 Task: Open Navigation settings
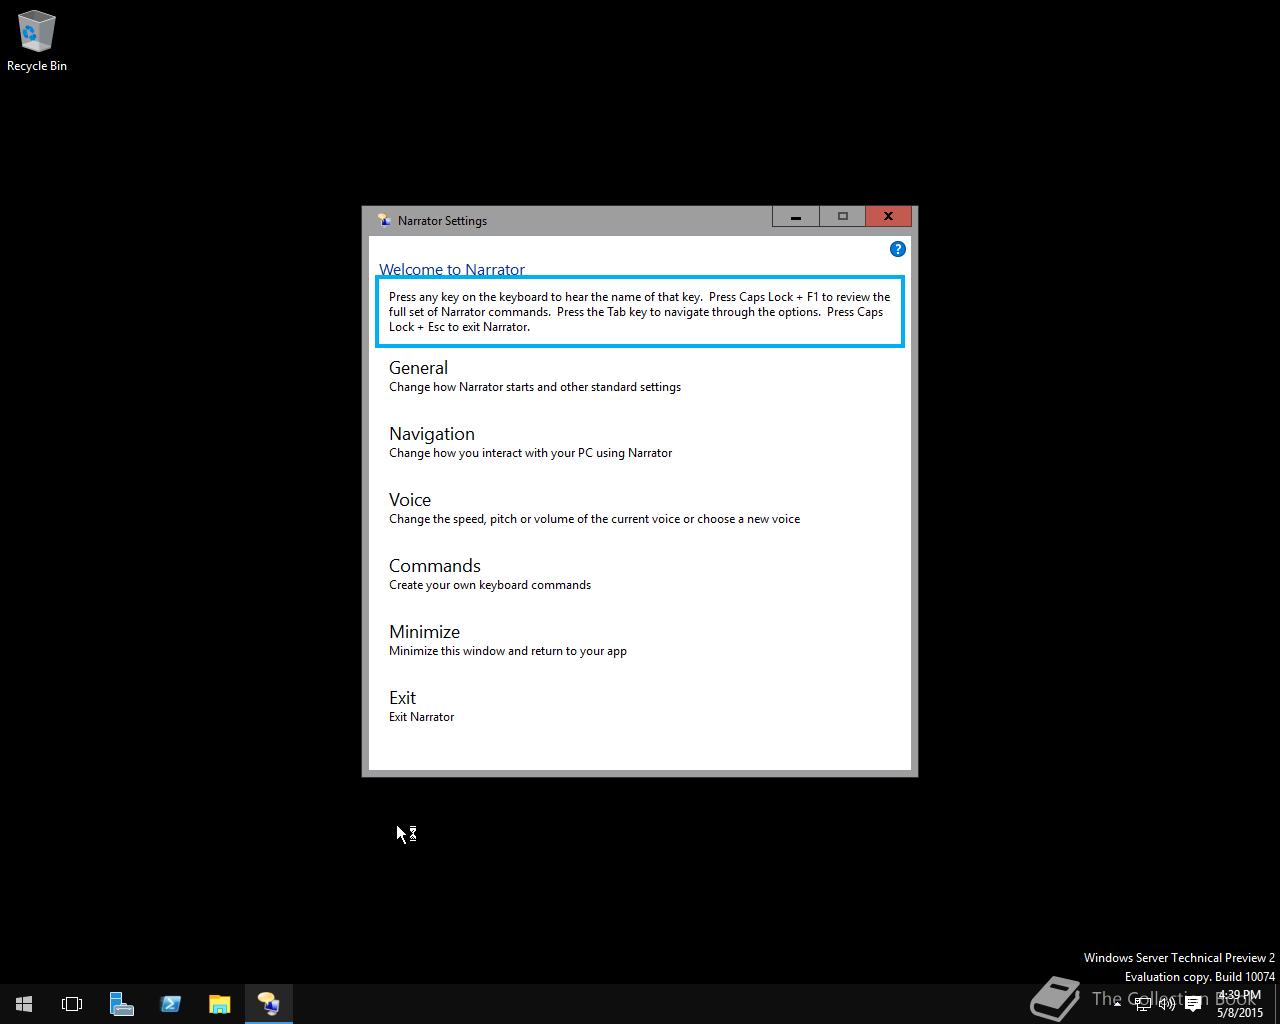coord(530,442)
